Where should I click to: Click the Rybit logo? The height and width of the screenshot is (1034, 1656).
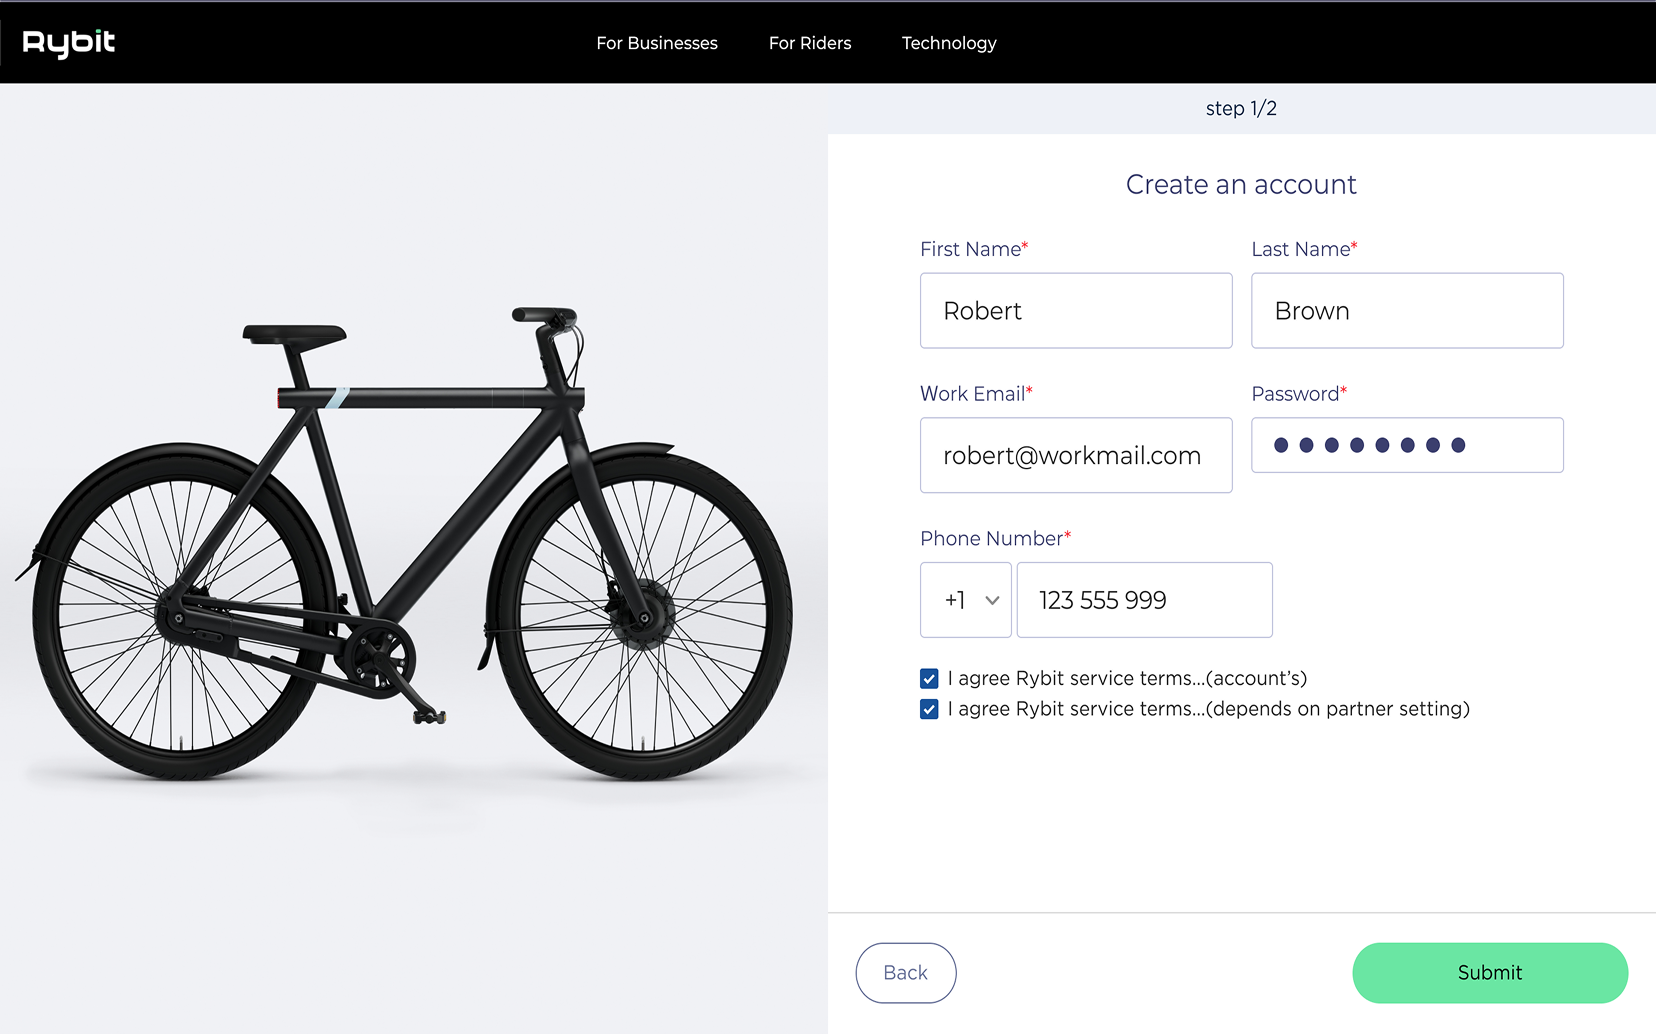click(69, 43)
